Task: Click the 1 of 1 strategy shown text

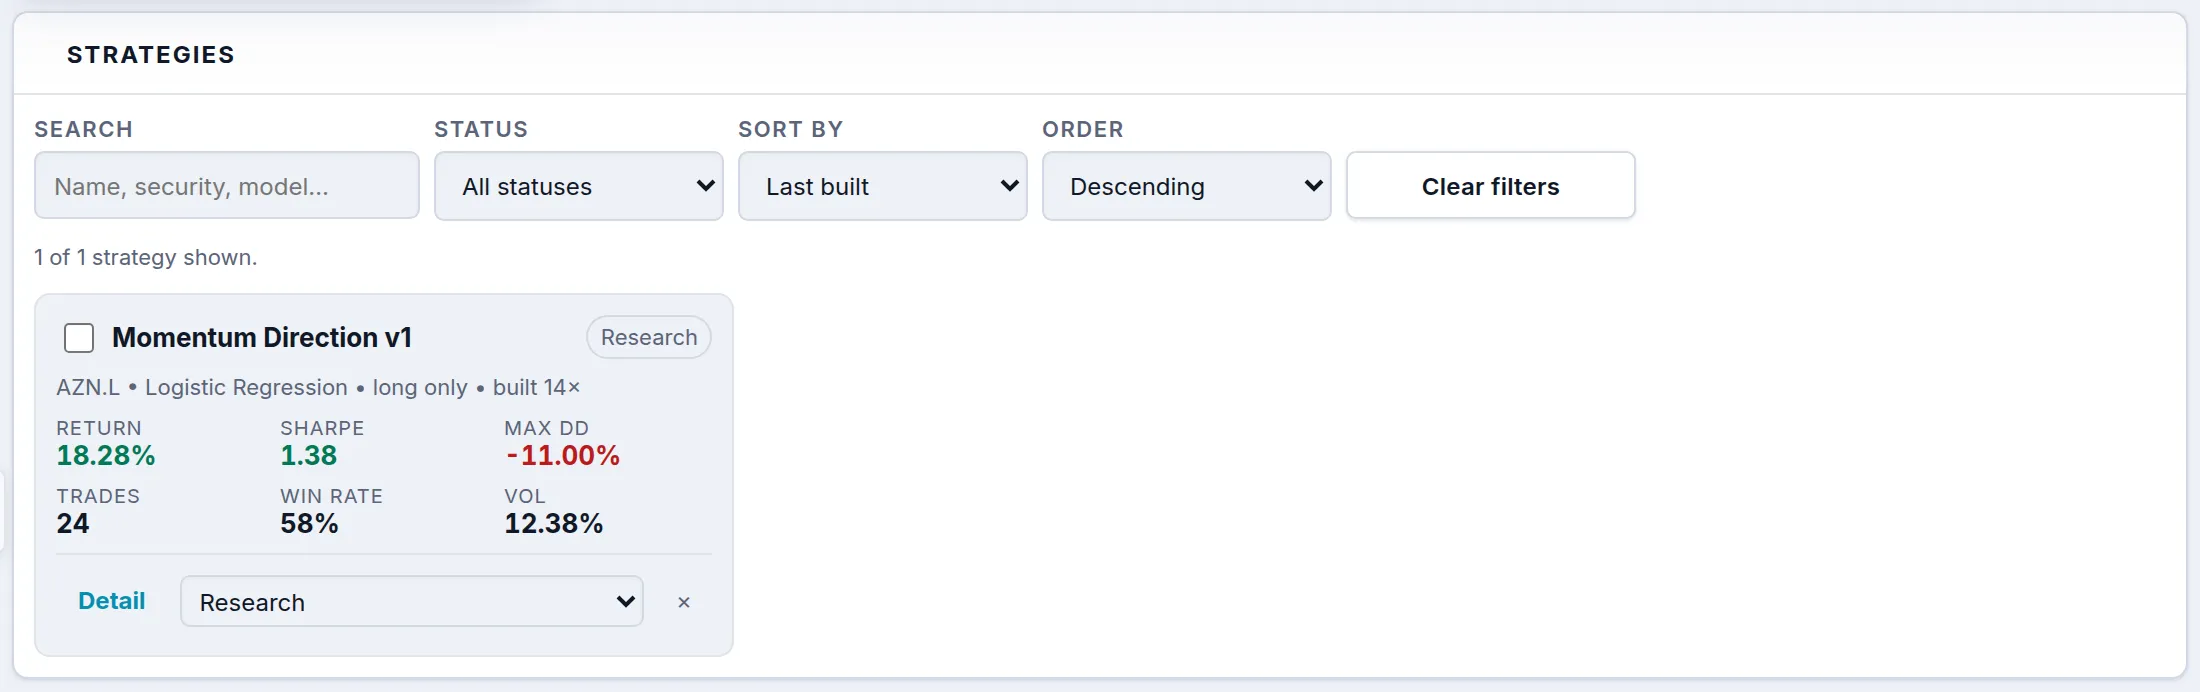Action: click(146, 258)
